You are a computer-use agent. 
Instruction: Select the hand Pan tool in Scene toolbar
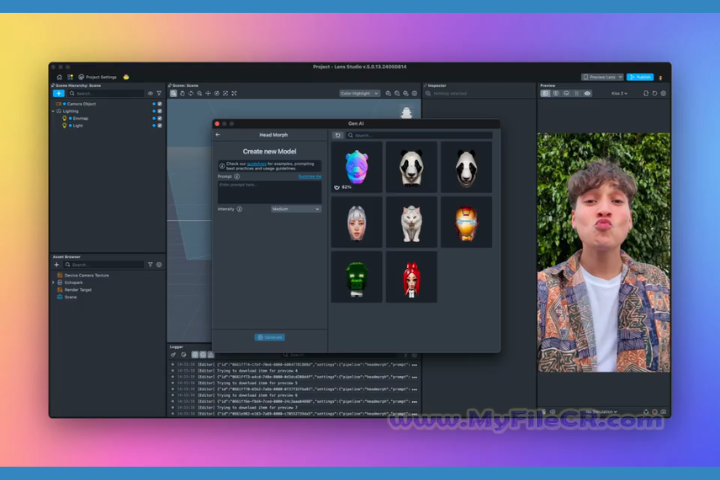click(x=182, y=93)
